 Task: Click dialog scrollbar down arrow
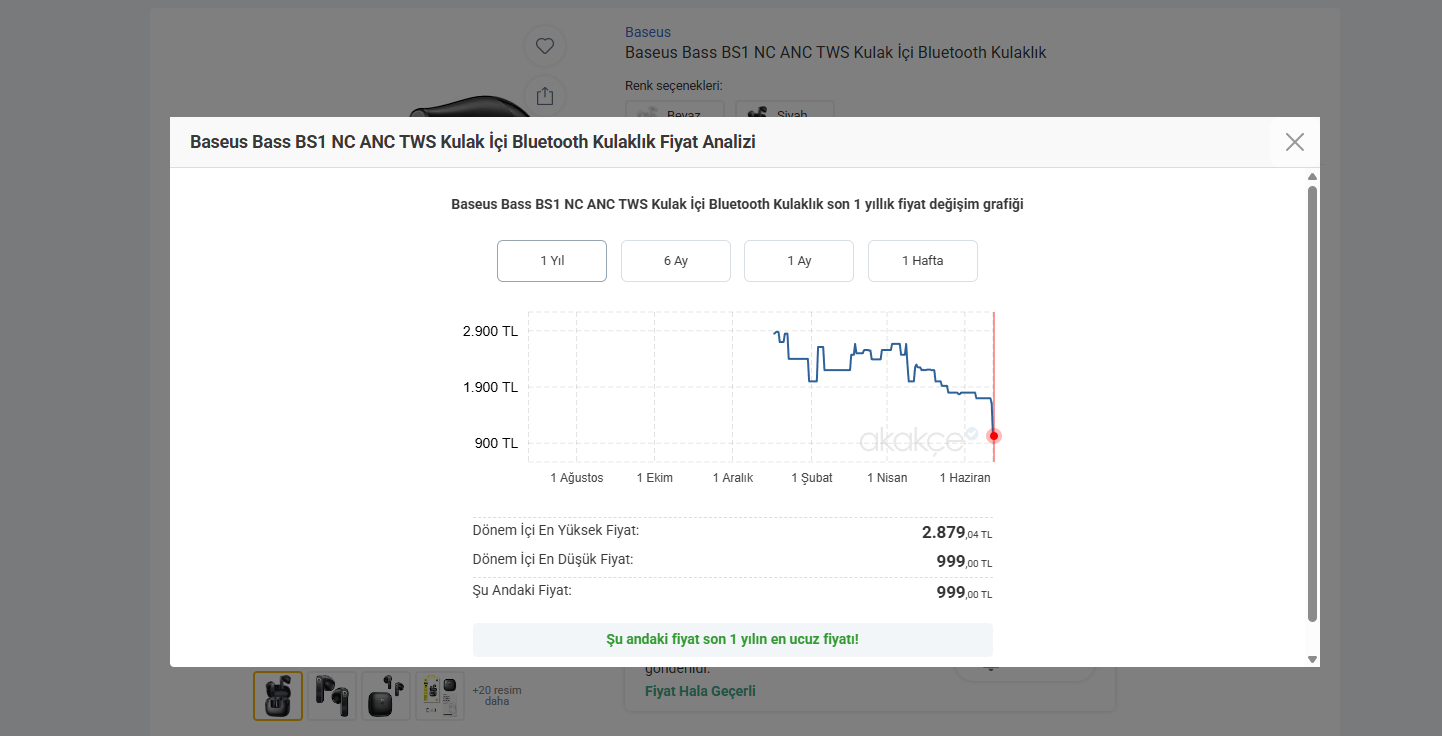pos(1313,659)
